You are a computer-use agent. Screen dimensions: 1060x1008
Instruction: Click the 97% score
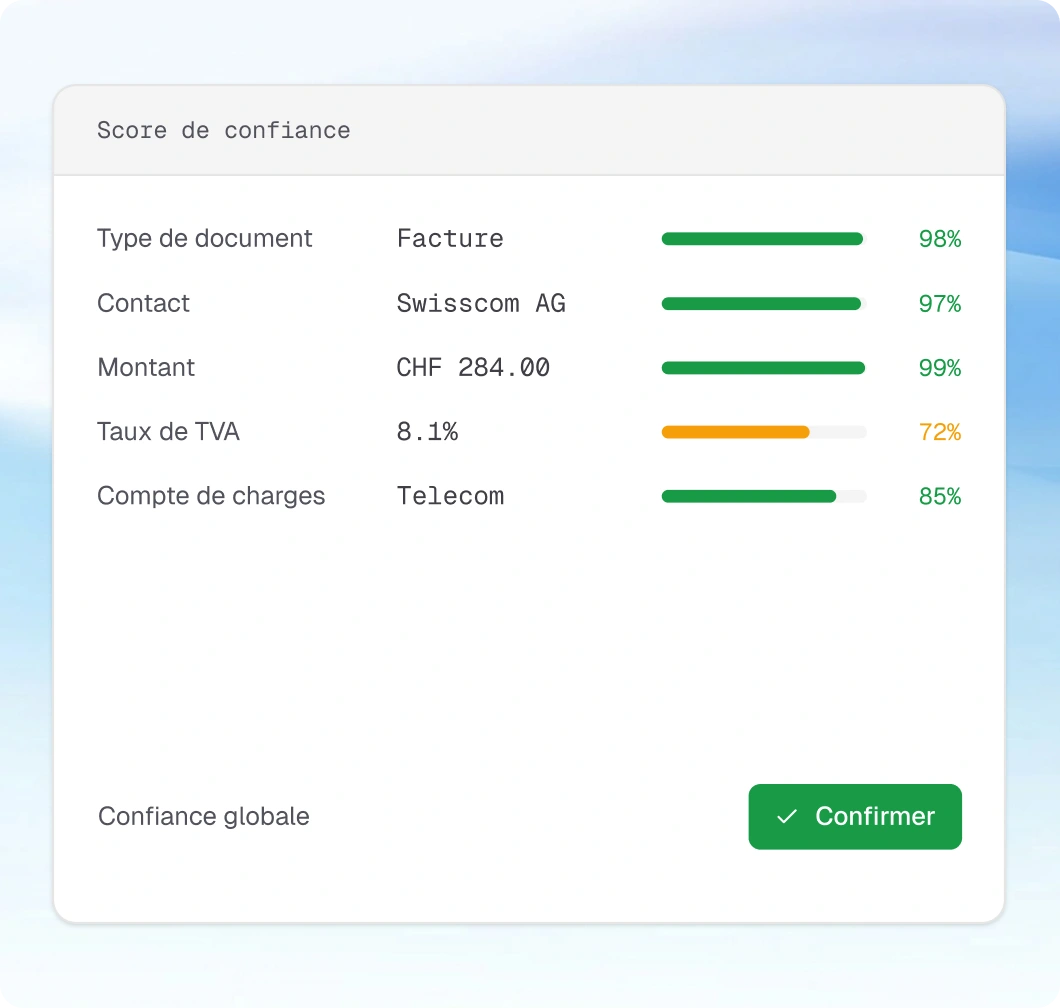(940, 304)
